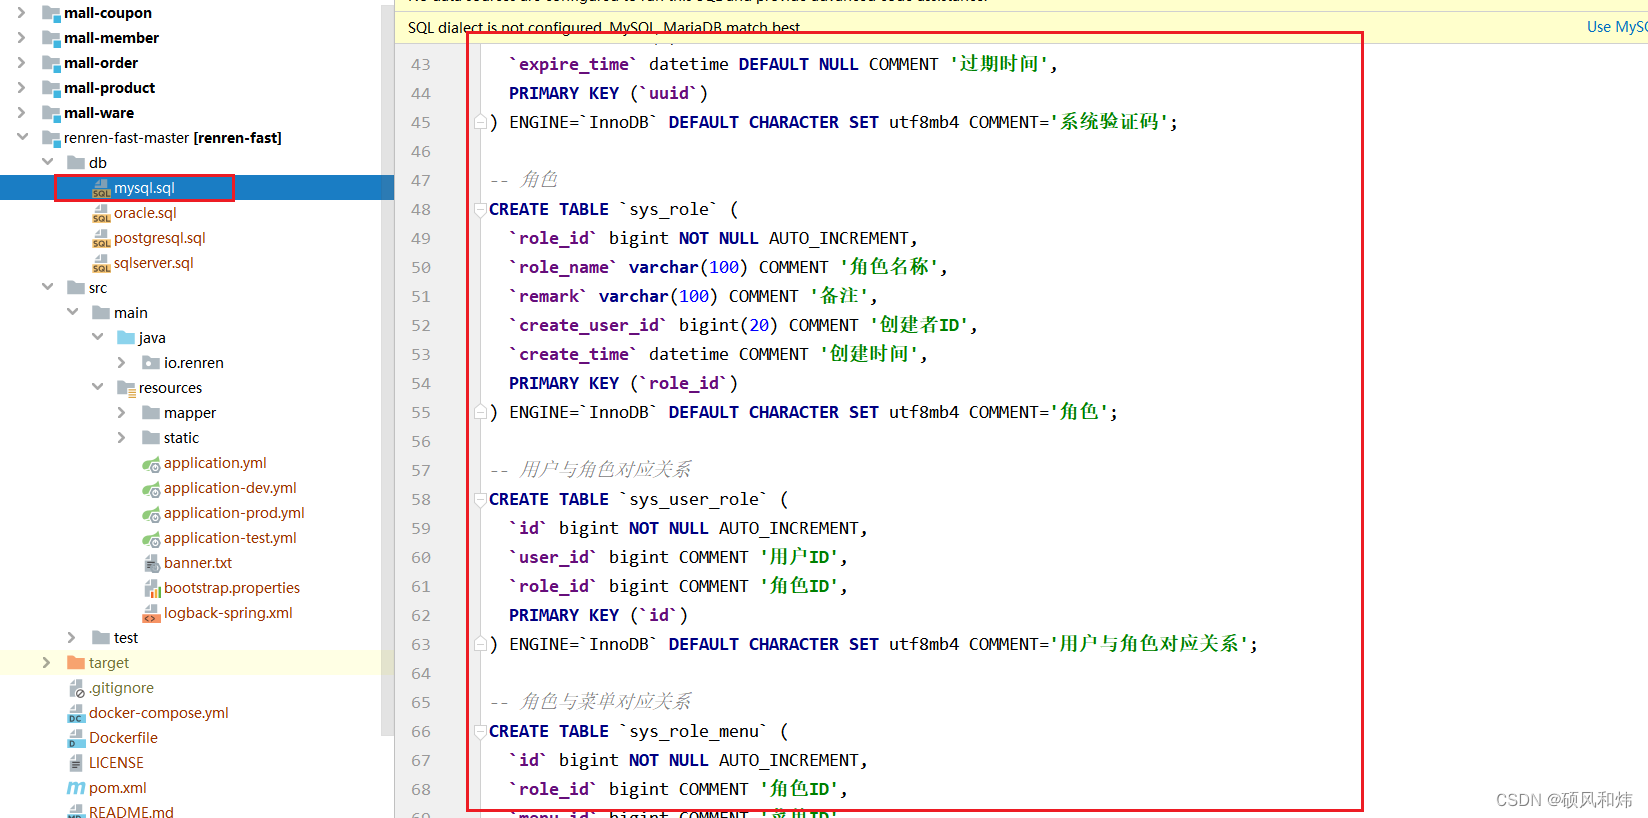Expand the mapper folder
Image resolution: width=1648 pixels, height=818 pixels.
[121, 413]
